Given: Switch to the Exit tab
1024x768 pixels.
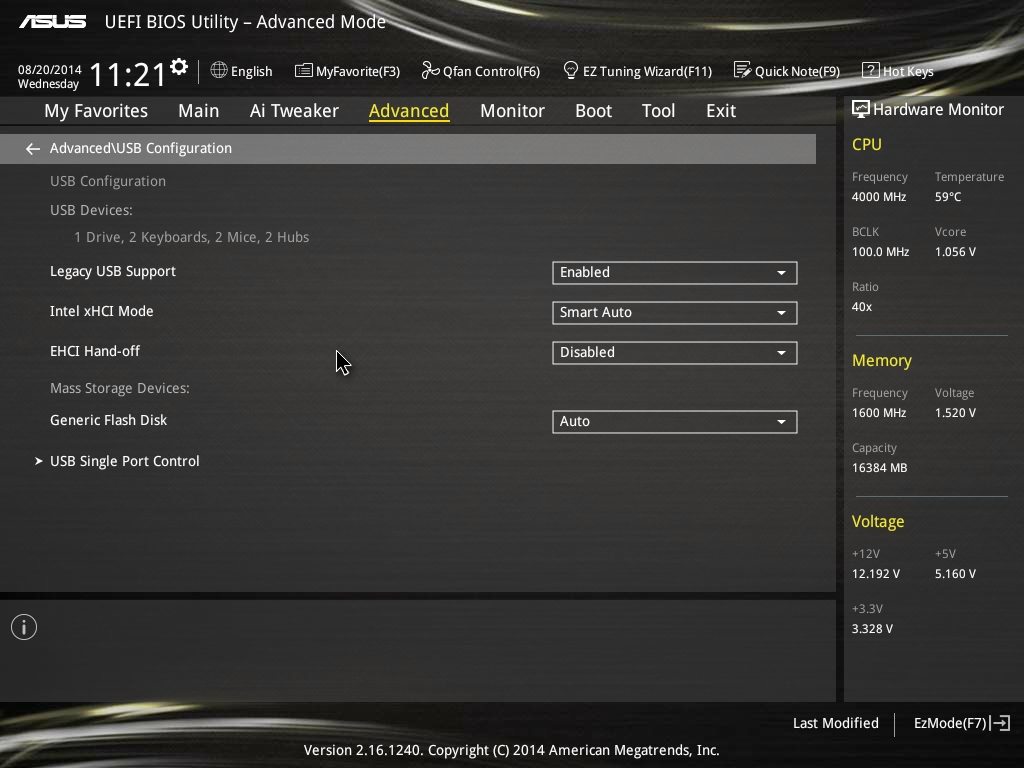Looking at the screenshot, I should click(x=721, y=111).
